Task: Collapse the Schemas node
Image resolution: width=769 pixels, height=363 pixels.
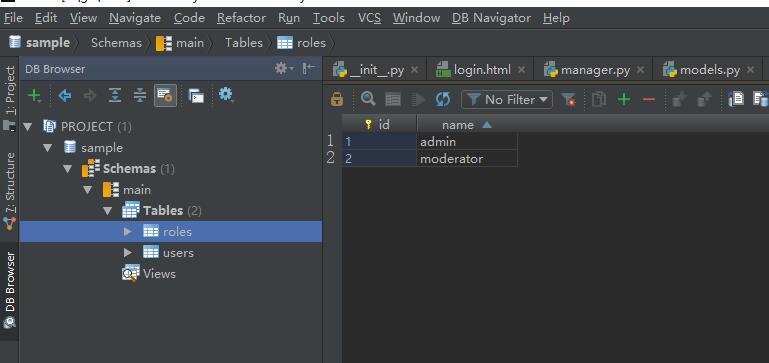Action: [x=67, y=169]
